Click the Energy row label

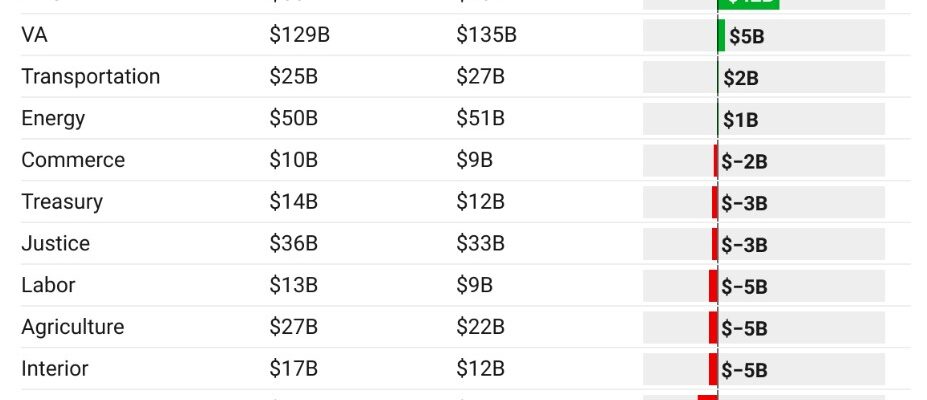[x=53, y=119]
